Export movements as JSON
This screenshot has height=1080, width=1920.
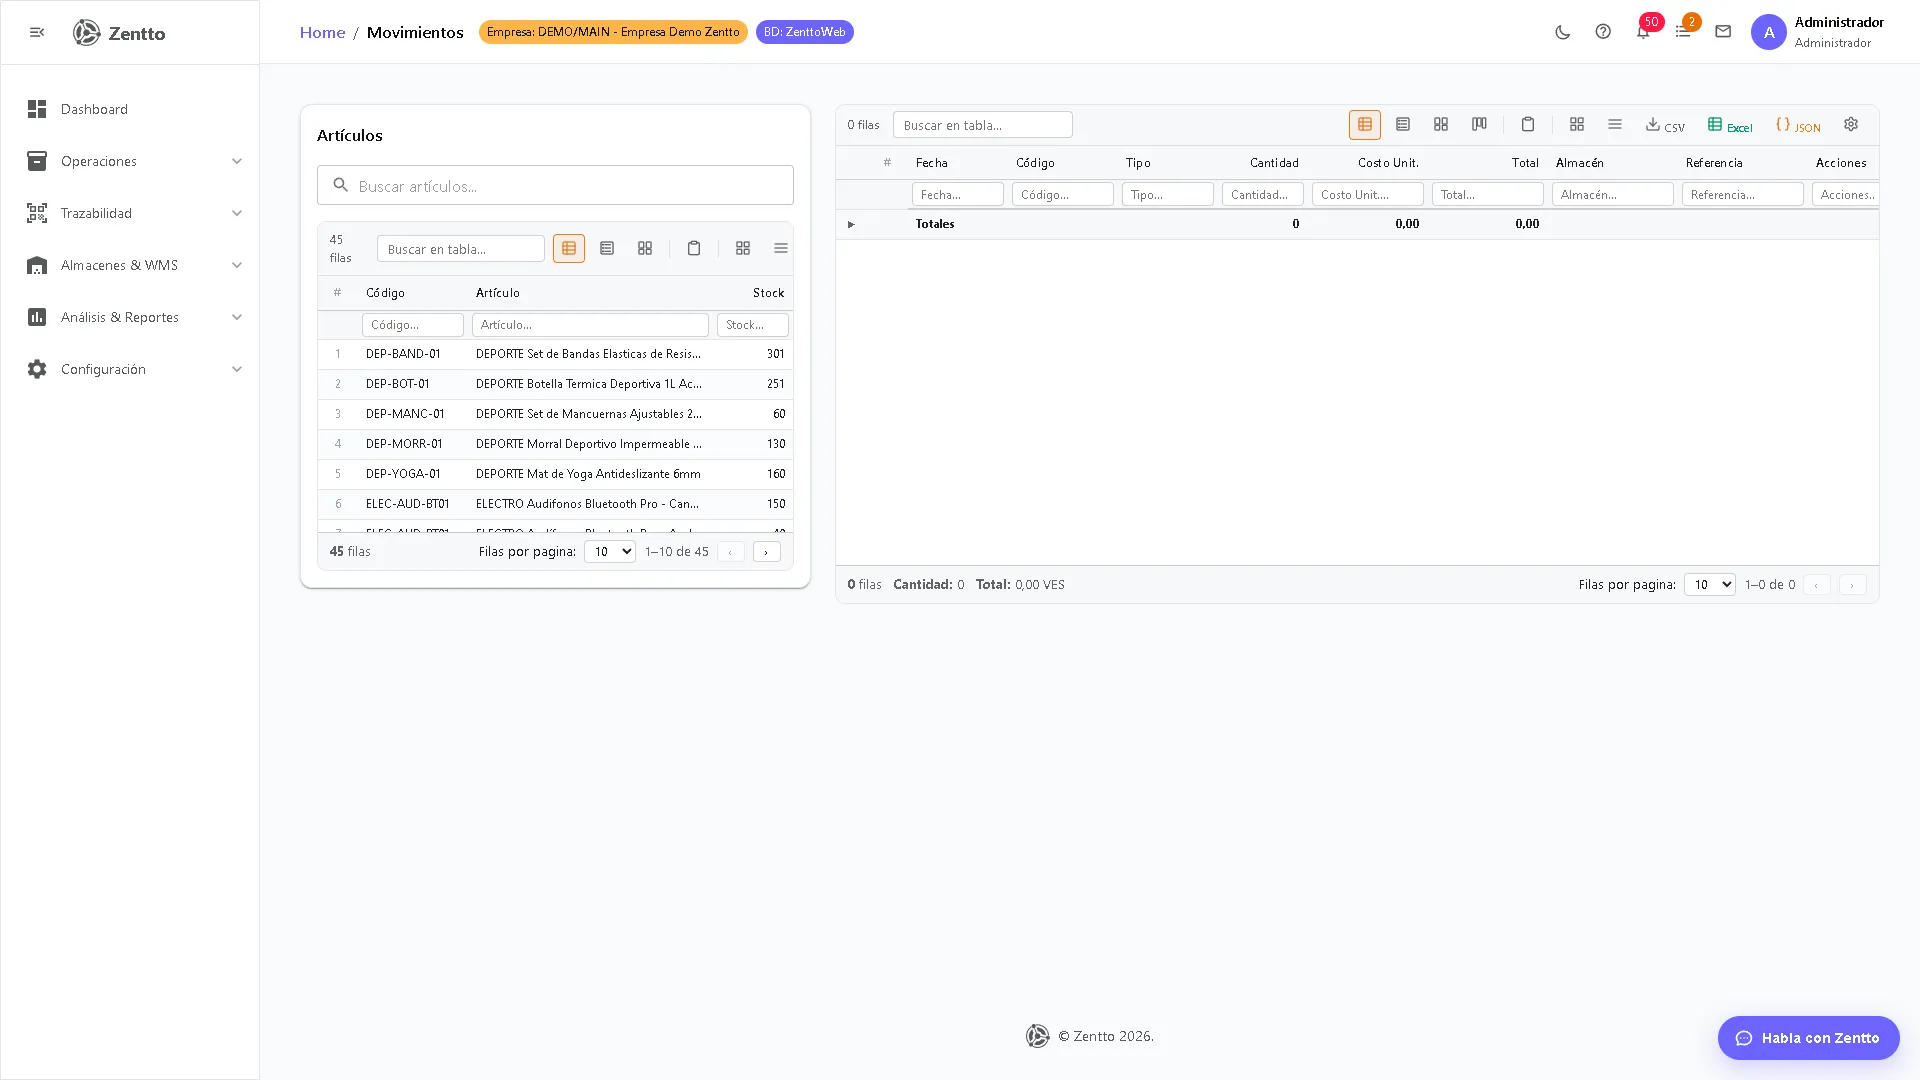tap(1798, 125)
